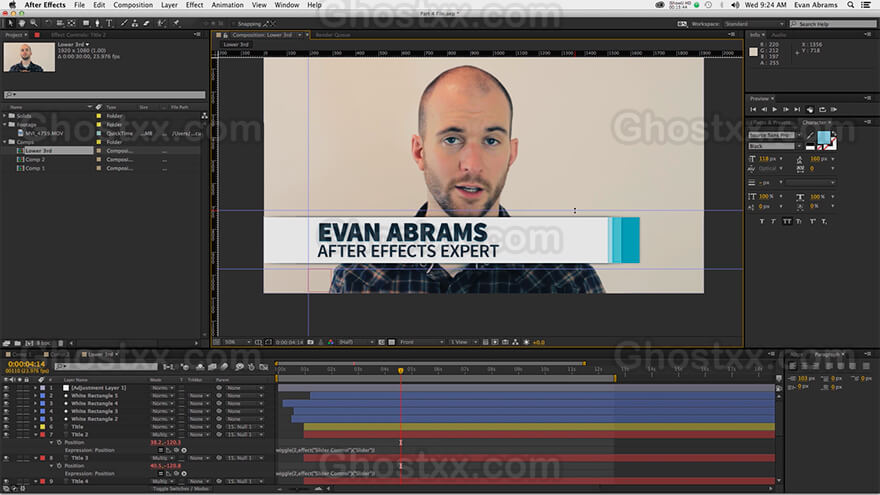This screenshot has width=880, height=495.
Task: Open Composition Mini-Flowchart in timeline
Action: pos(168,366)
